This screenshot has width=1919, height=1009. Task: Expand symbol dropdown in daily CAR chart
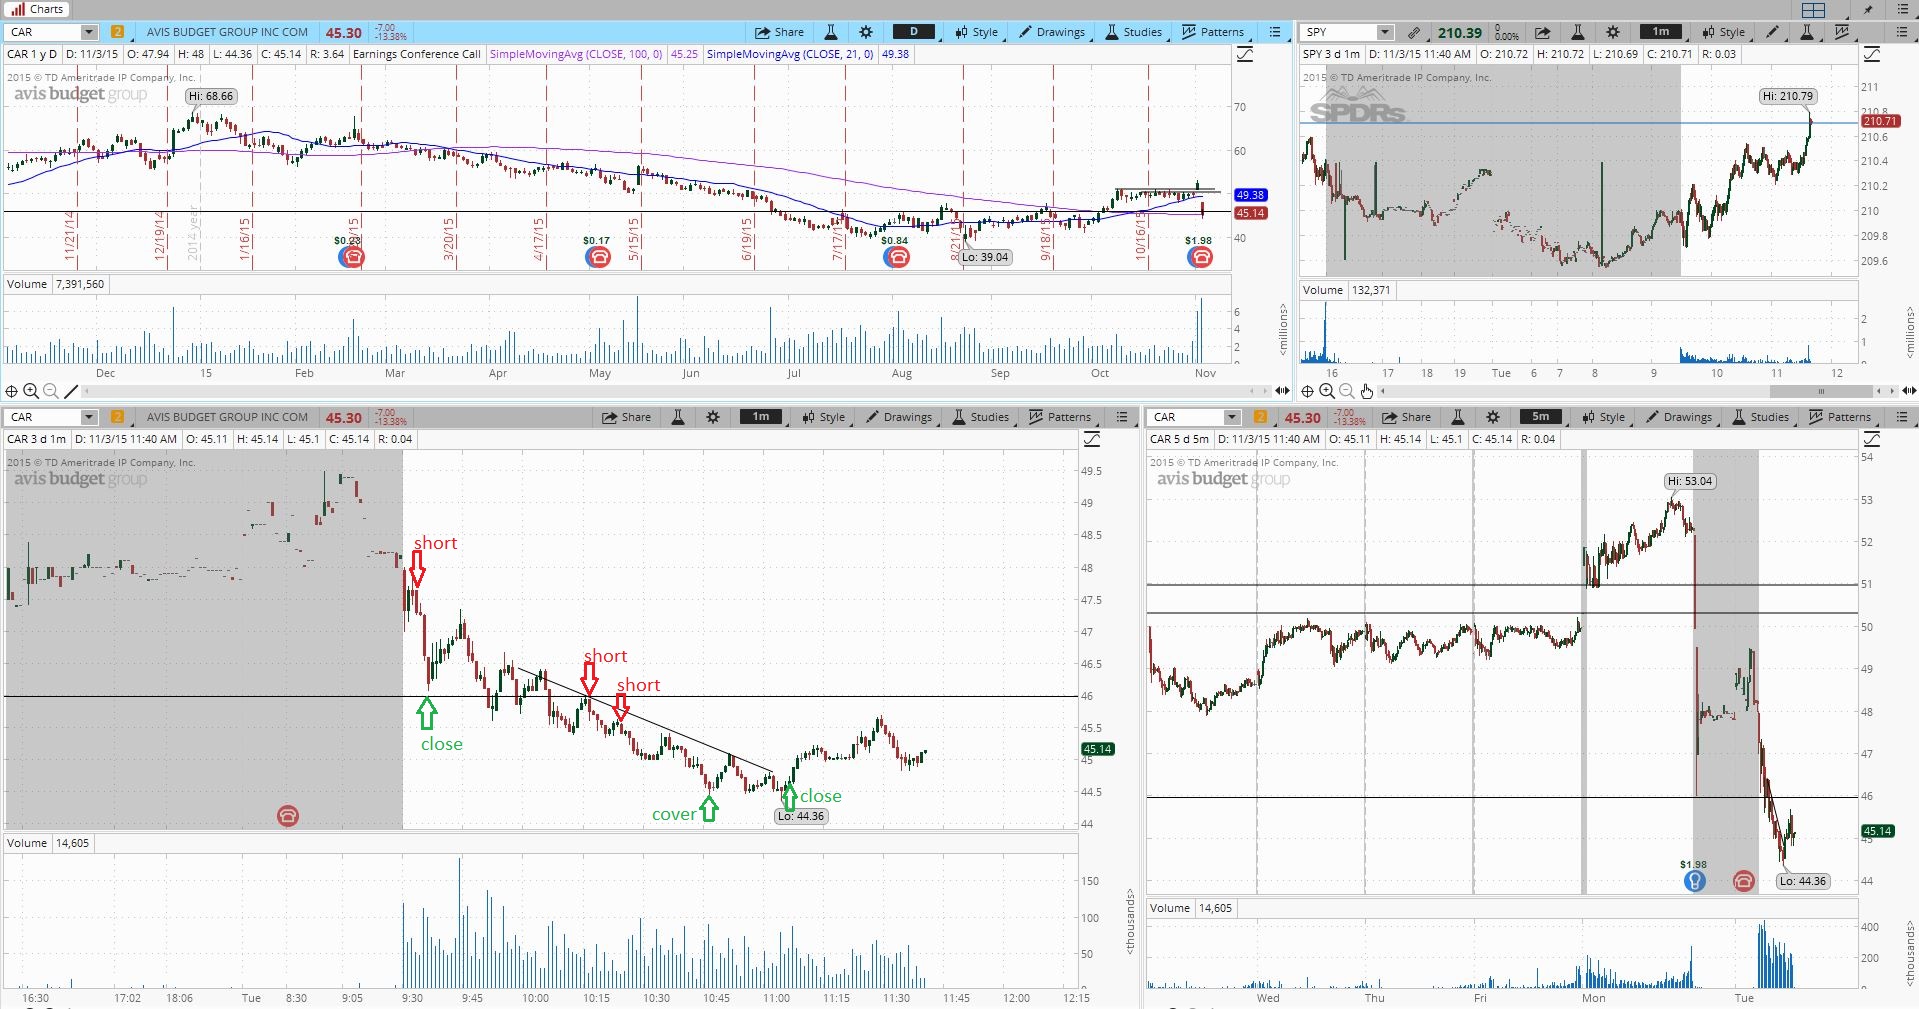[89, 32]
